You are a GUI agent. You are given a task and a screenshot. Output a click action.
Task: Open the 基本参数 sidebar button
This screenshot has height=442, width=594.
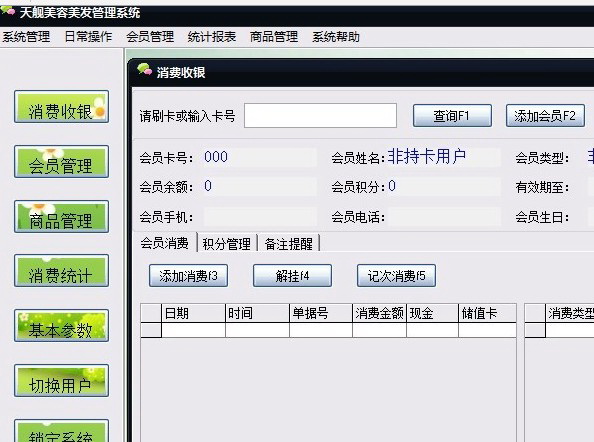[x=61, y=326]
